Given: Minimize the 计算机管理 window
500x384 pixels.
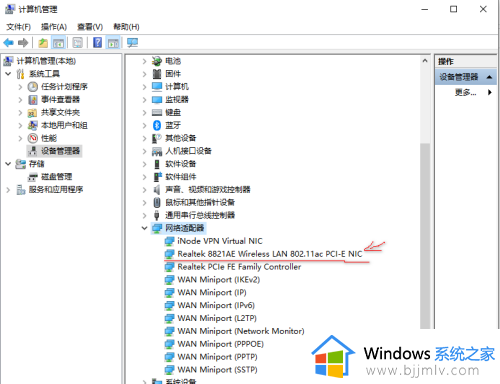Looking at the screenshot, I should tap(425, 9).
